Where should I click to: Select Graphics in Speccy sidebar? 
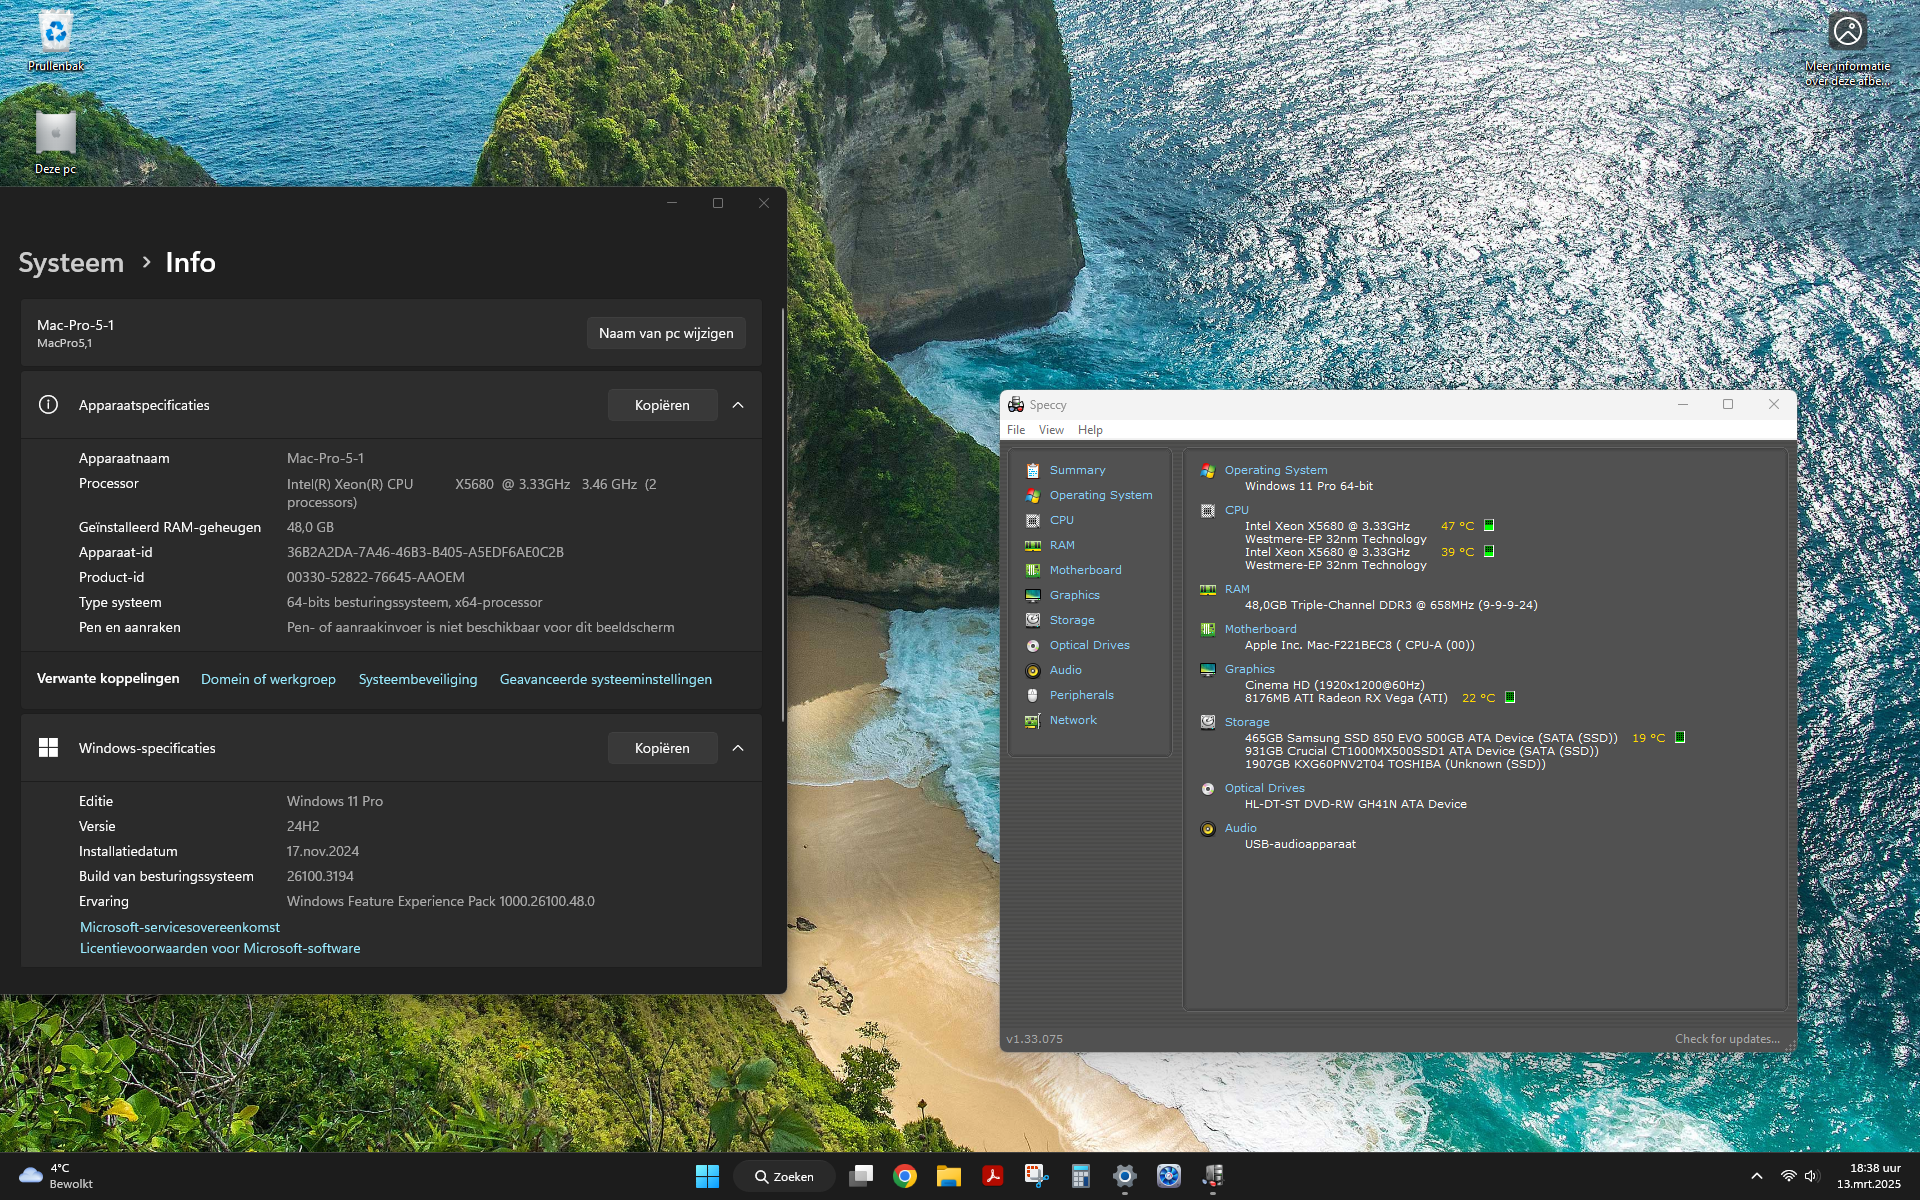[x=1074, y=595]
